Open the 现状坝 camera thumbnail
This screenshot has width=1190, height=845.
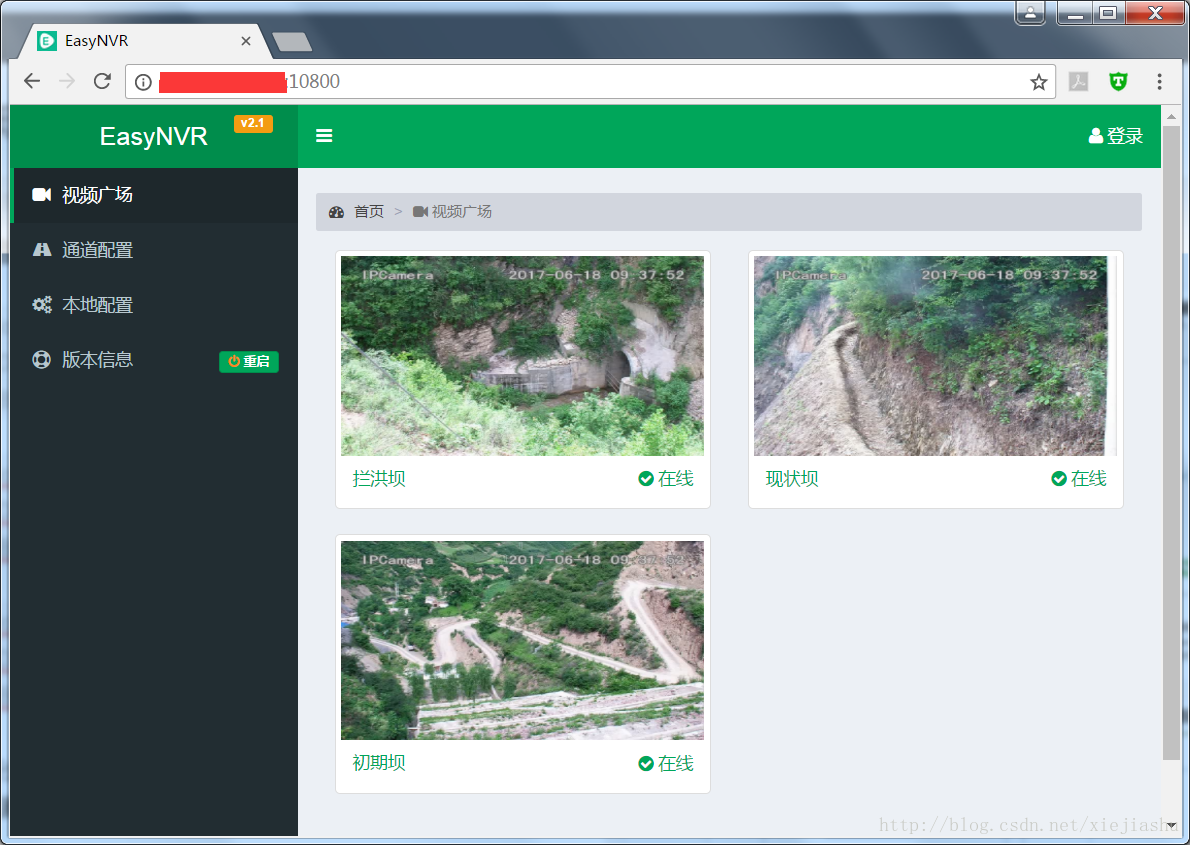935,356
